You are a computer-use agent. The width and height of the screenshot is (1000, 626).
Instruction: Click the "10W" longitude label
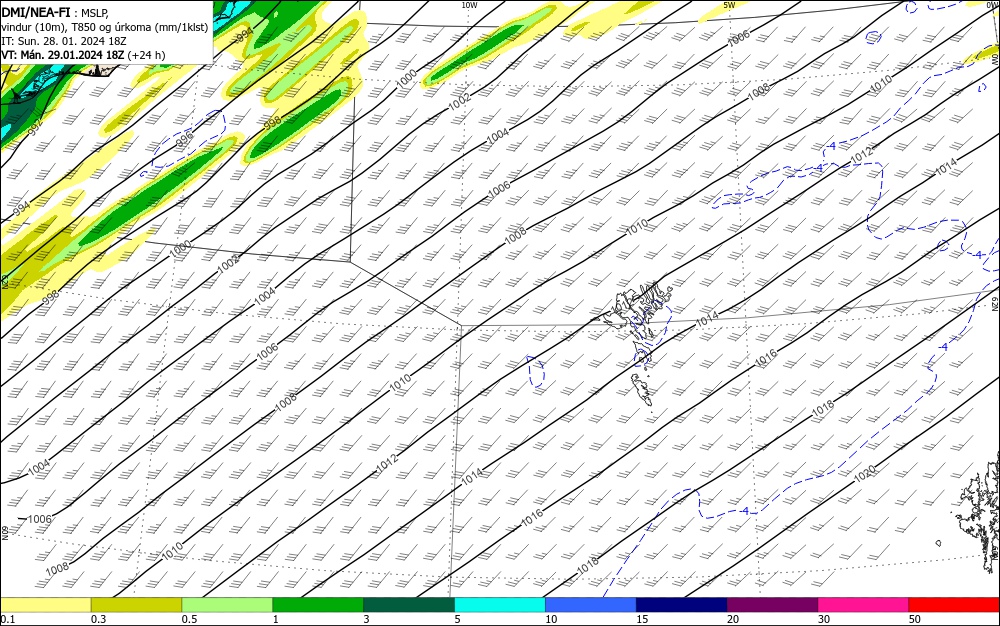(x=469, y=5)
